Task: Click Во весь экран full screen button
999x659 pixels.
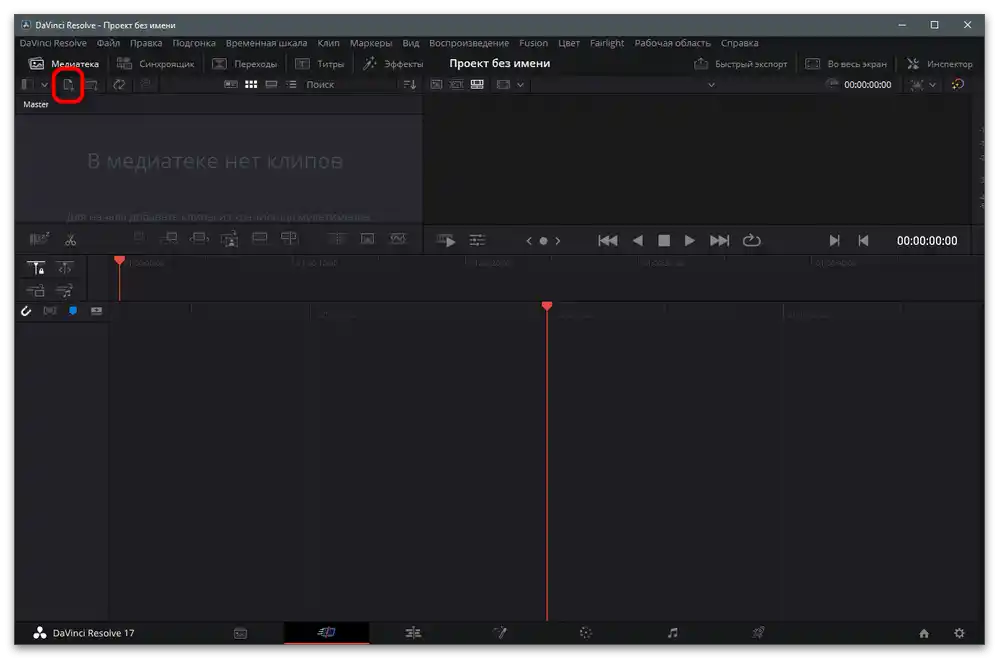Action: [846, 64]
